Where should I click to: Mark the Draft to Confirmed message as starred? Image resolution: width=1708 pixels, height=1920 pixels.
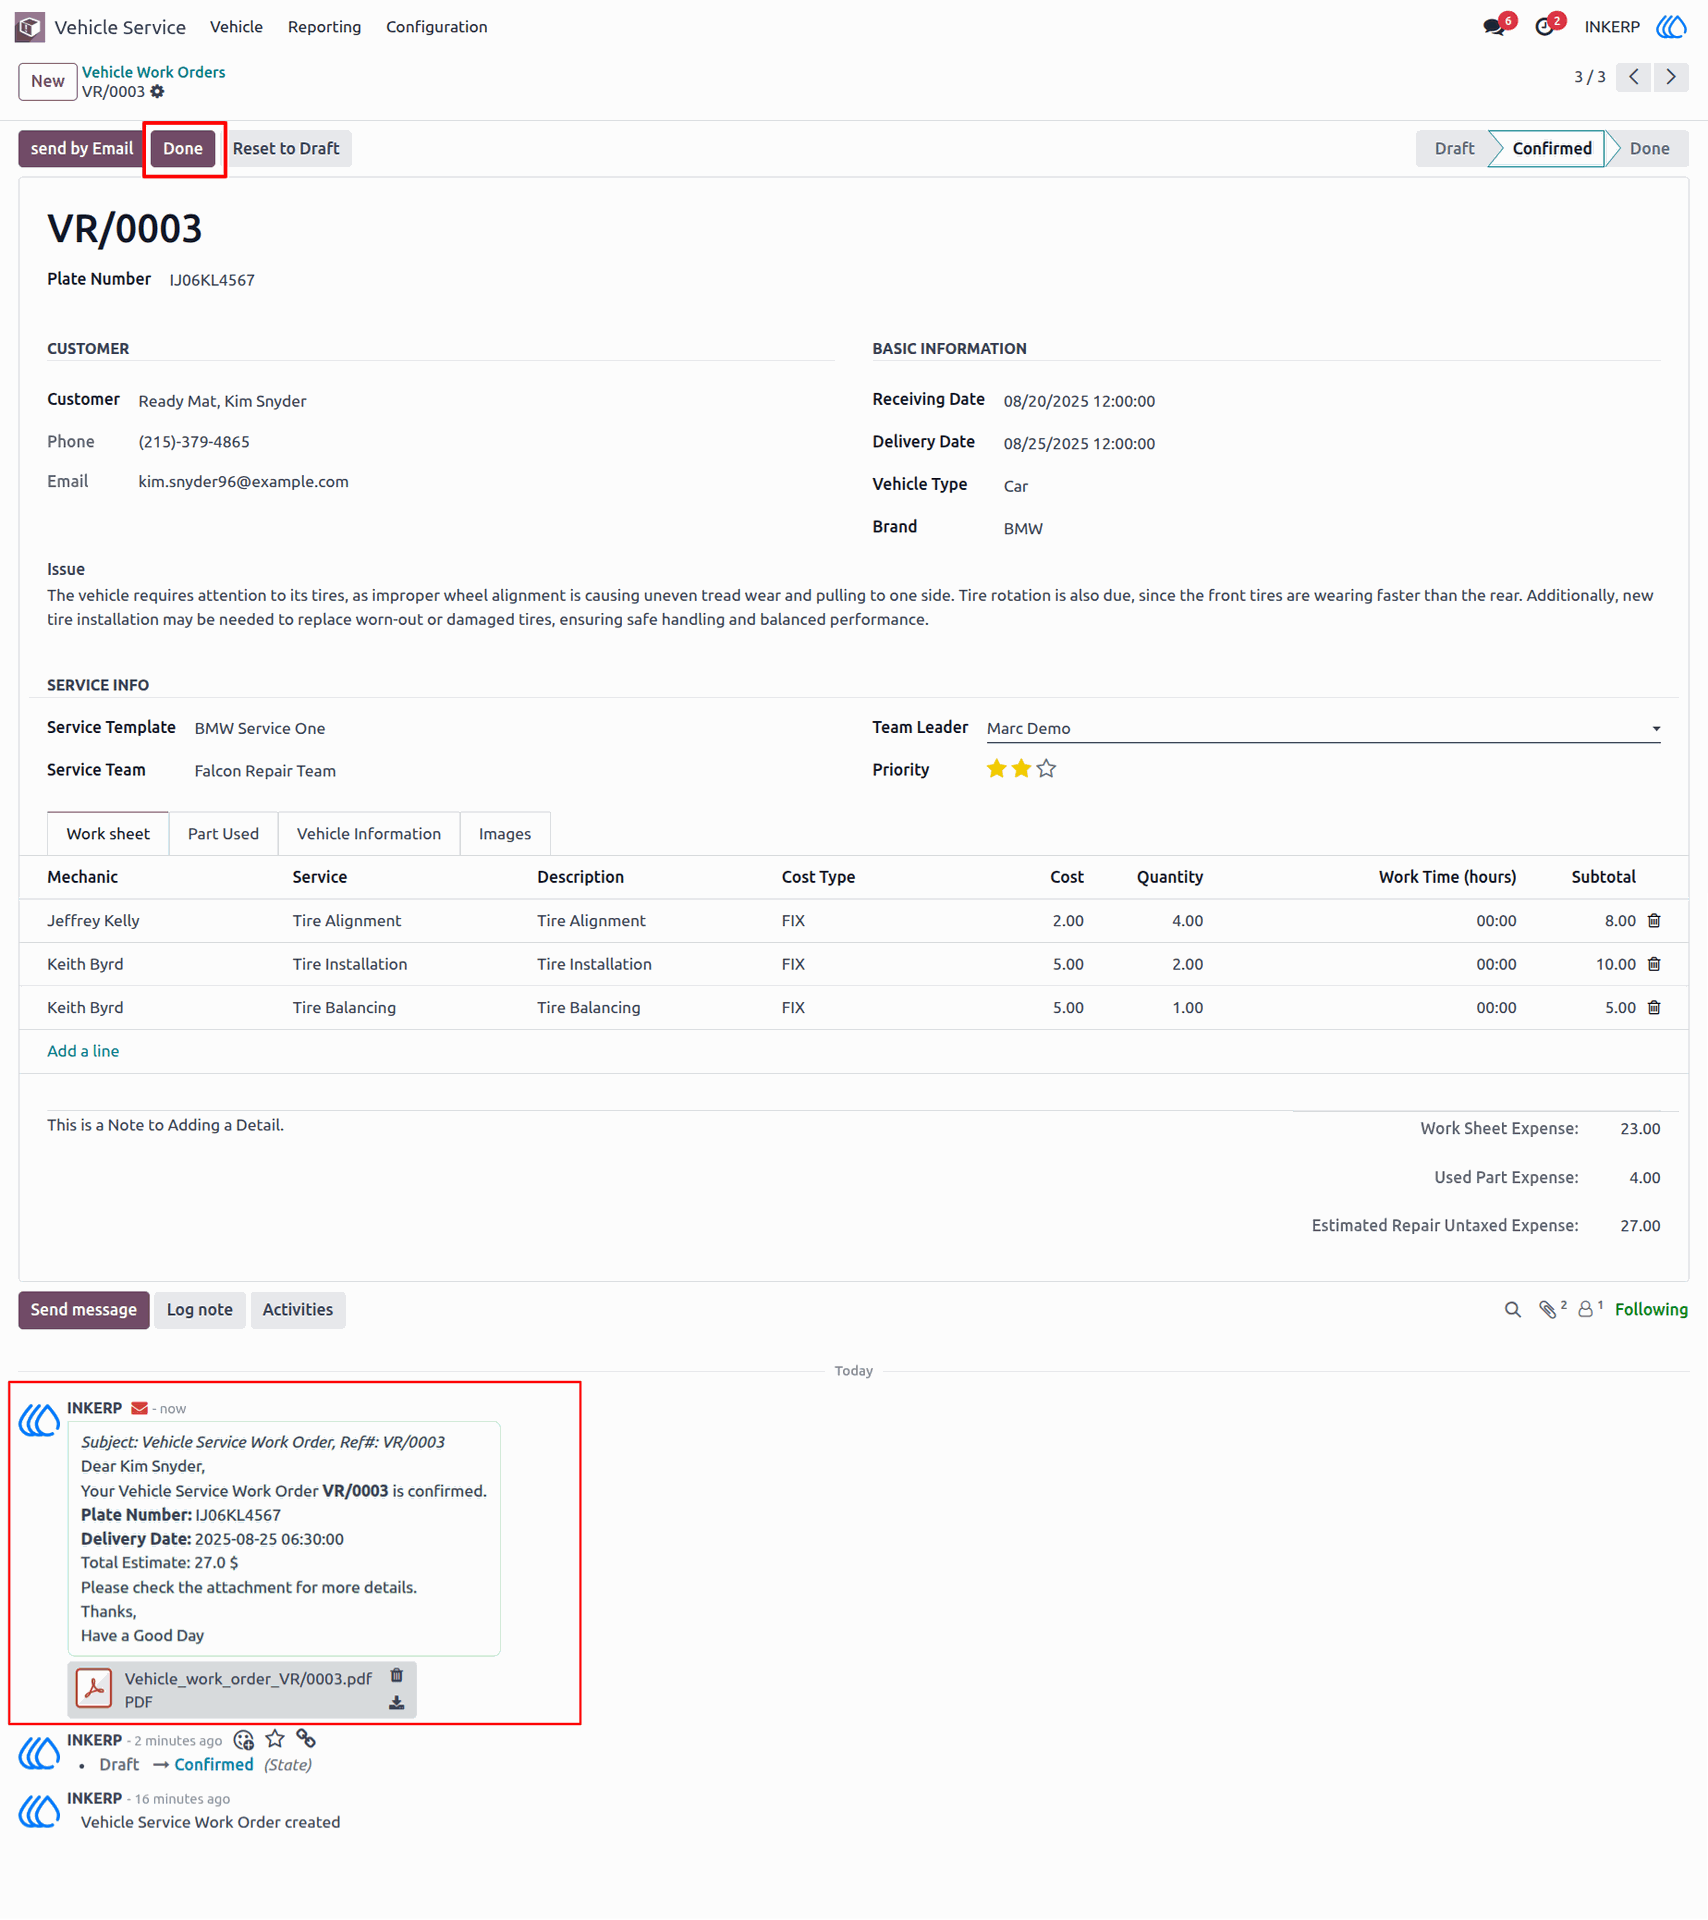coord(275,1740)
